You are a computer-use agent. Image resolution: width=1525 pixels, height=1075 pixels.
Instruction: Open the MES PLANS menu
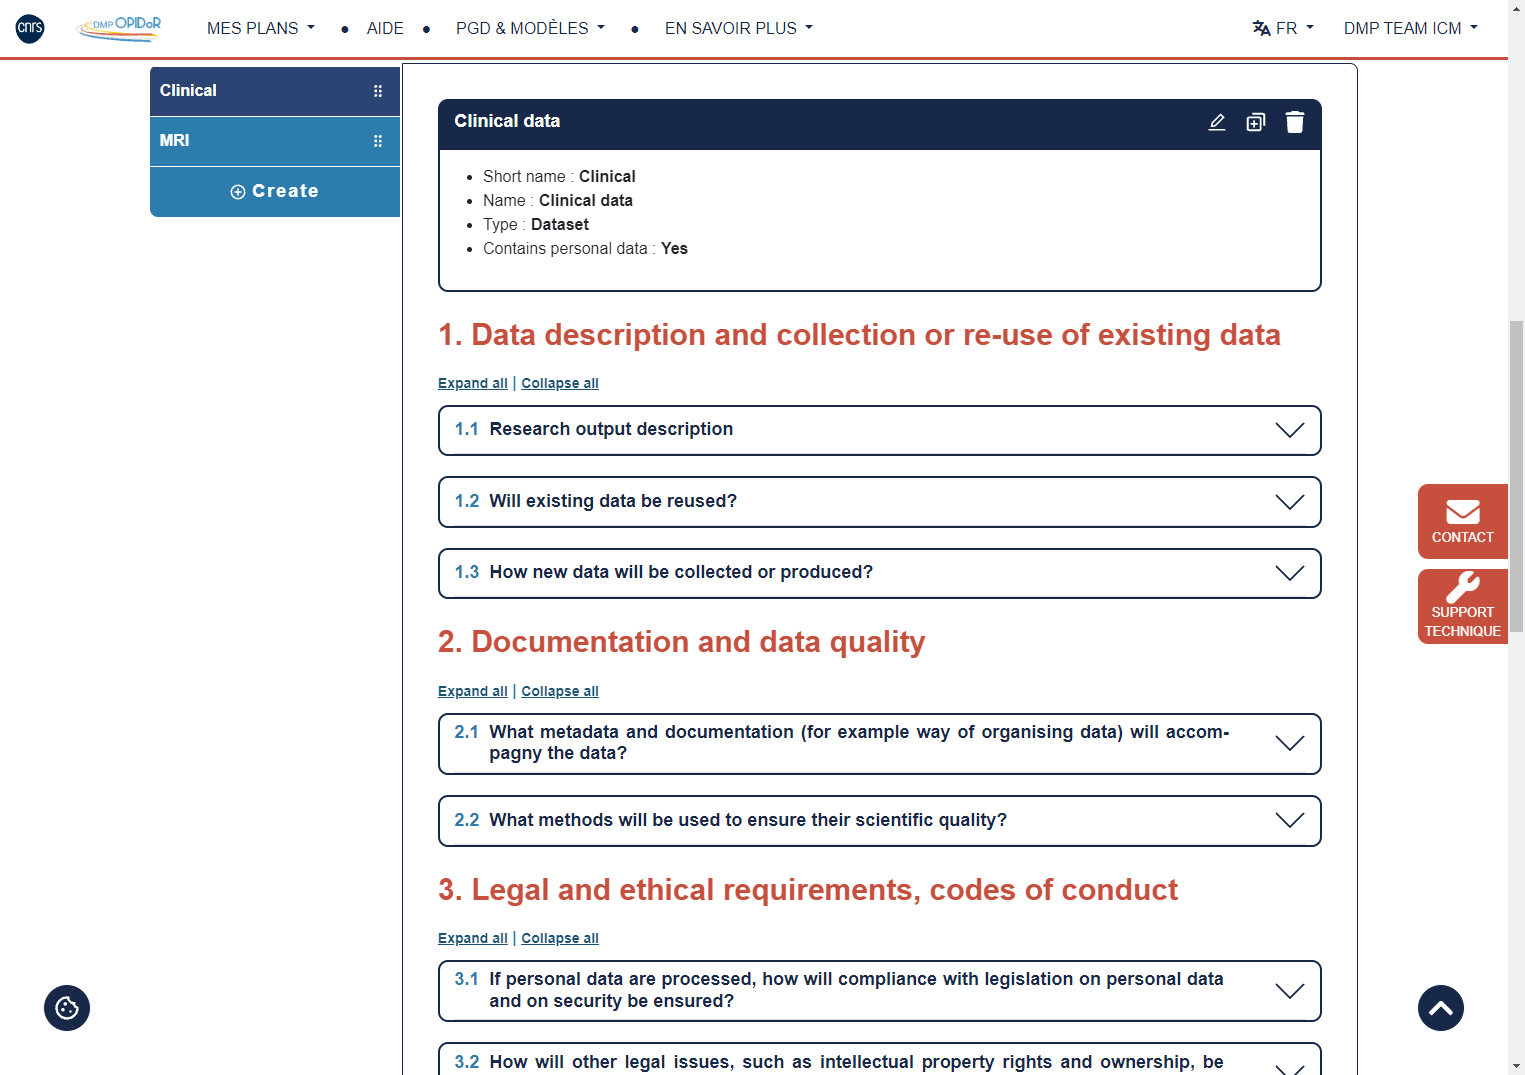coord(261,28)
